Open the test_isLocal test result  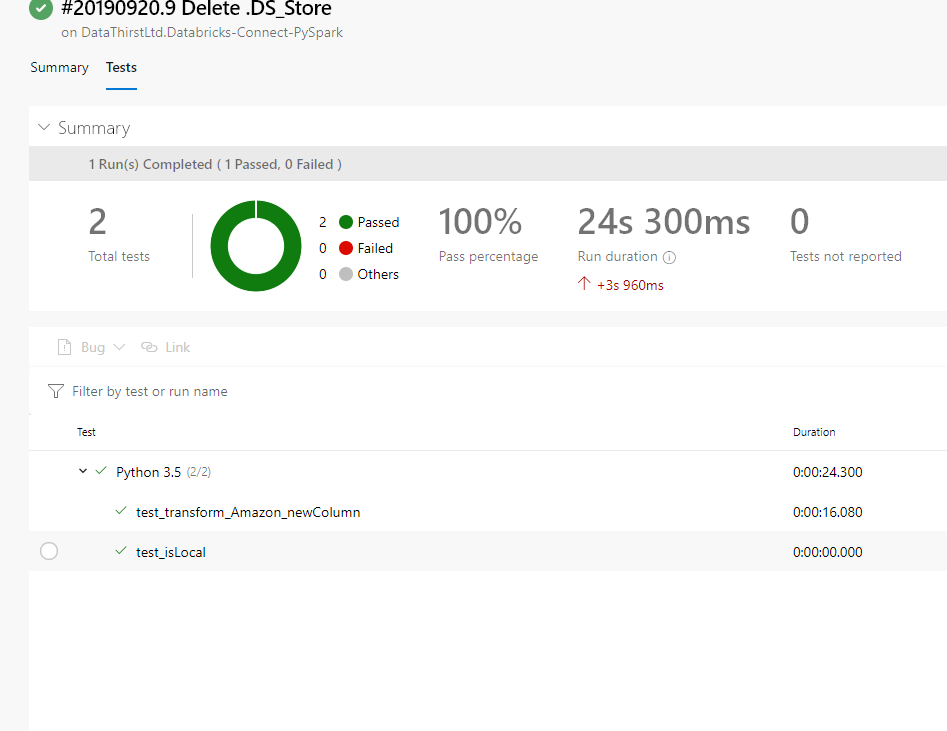pyautogui.click(x=171, y=552)
